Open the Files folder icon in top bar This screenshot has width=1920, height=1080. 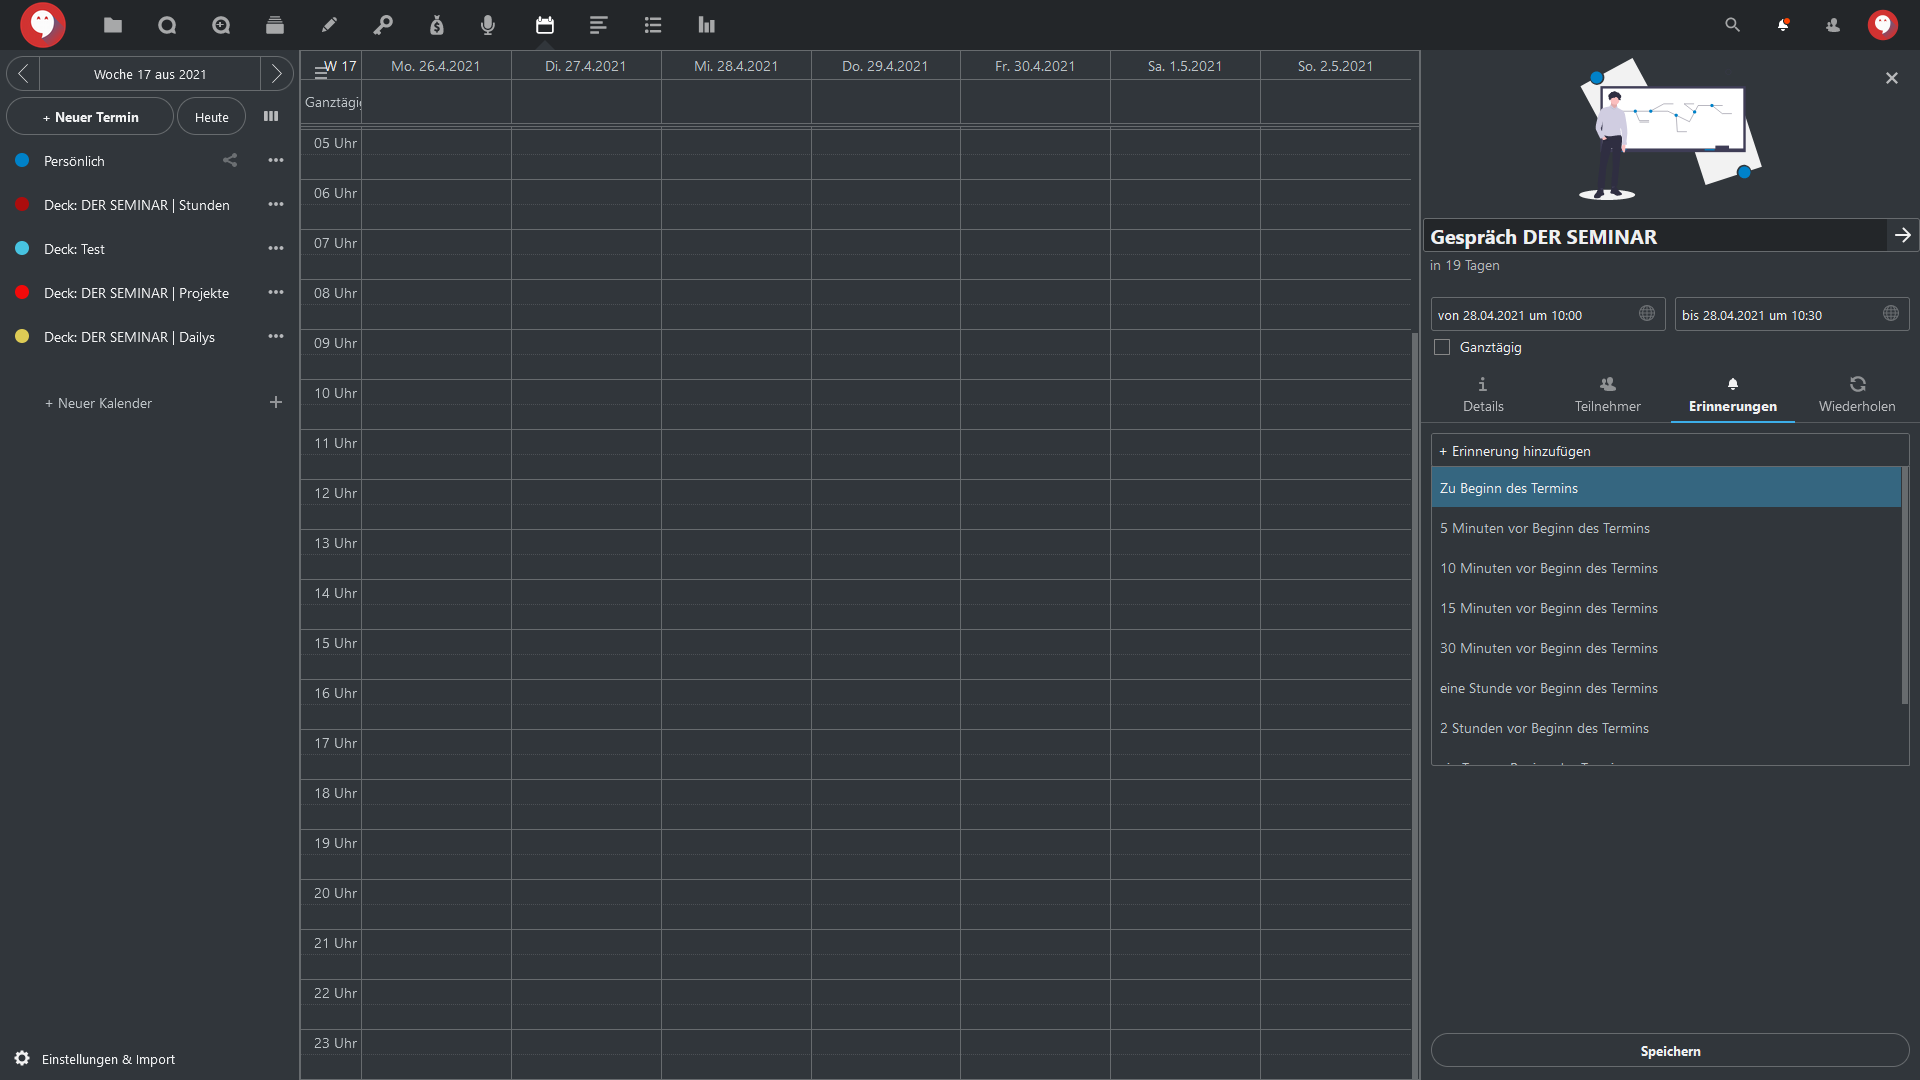tap(113, 25)
